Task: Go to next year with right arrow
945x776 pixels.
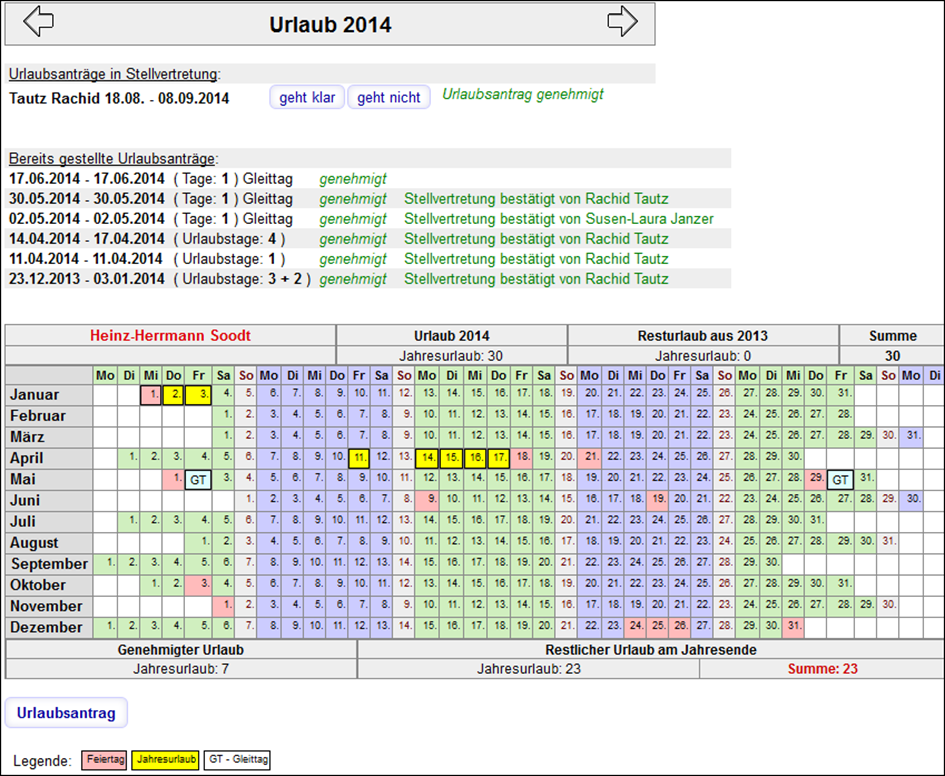Action: click(x=622, y=22)
